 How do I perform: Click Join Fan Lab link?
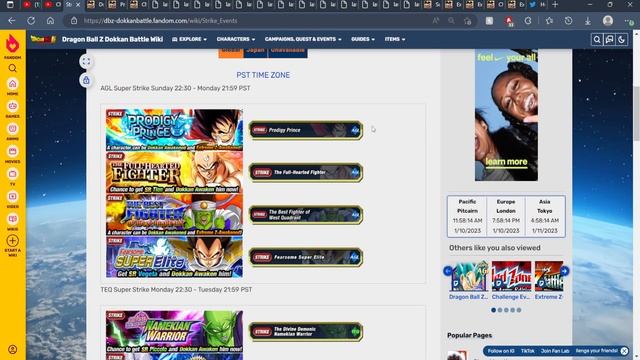pyautogui.click(x=555, y=351)
